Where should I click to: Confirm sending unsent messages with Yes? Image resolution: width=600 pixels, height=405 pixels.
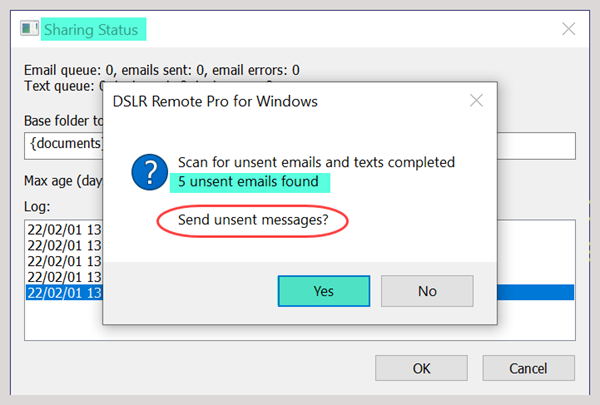pyautogui.click(x=324, y=291)
